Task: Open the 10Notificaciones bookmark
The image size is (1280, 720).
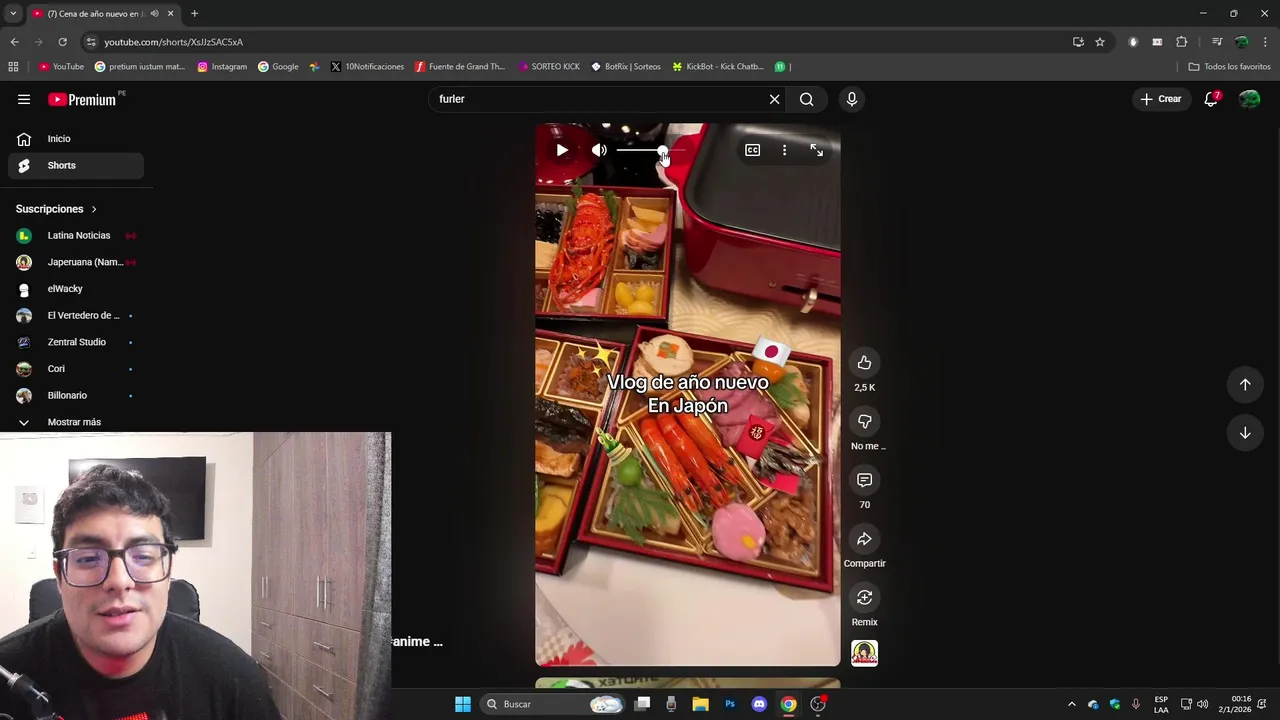Action: coord(367,67)
